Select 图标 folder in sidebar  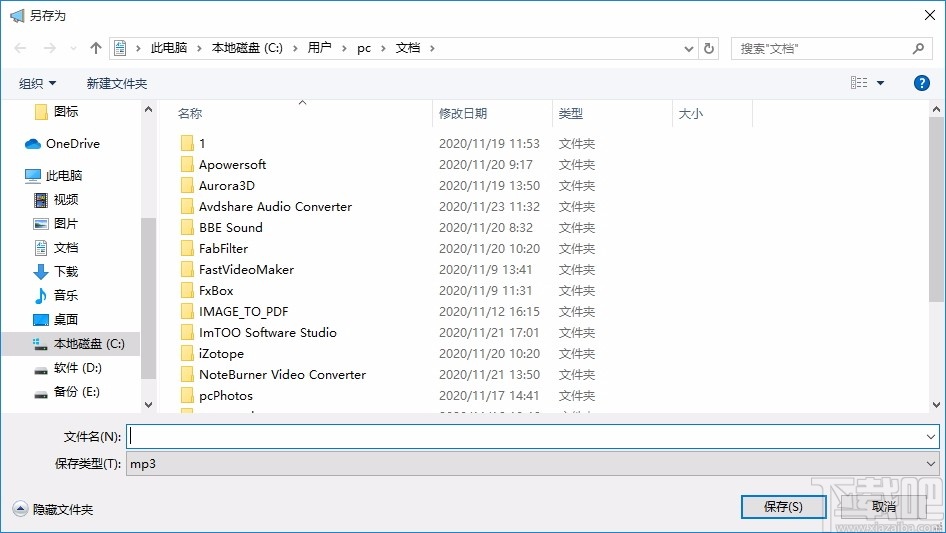pos(57,112)
